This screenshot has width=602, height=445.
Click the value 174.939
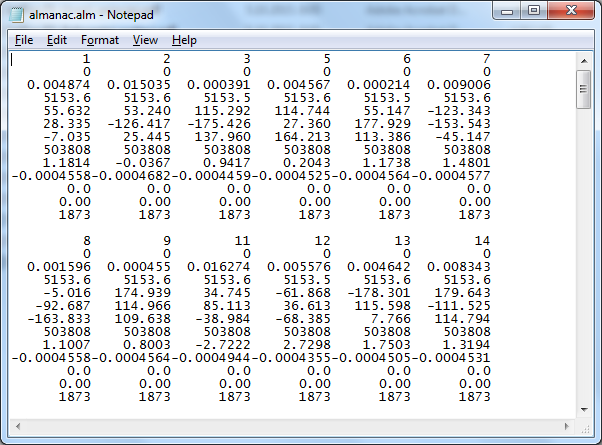[x=143, y=293]
